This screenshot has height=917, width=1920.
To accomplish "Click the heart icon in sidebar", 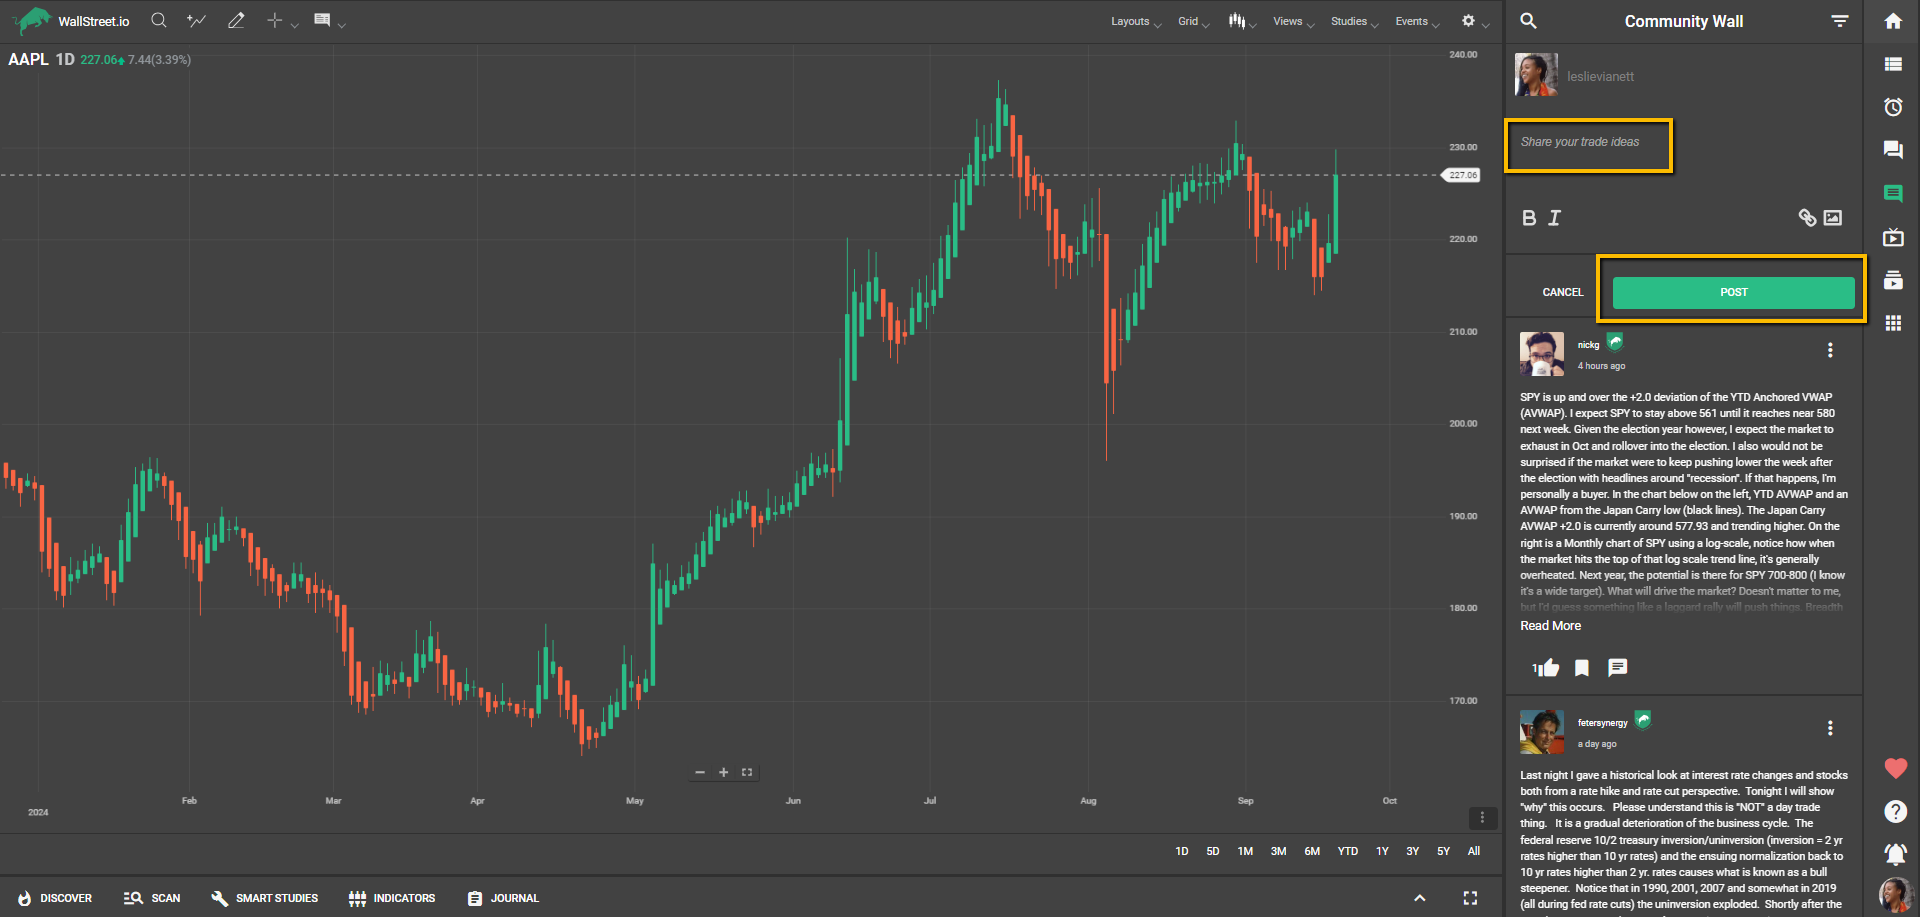I will tap(1895, 768).
